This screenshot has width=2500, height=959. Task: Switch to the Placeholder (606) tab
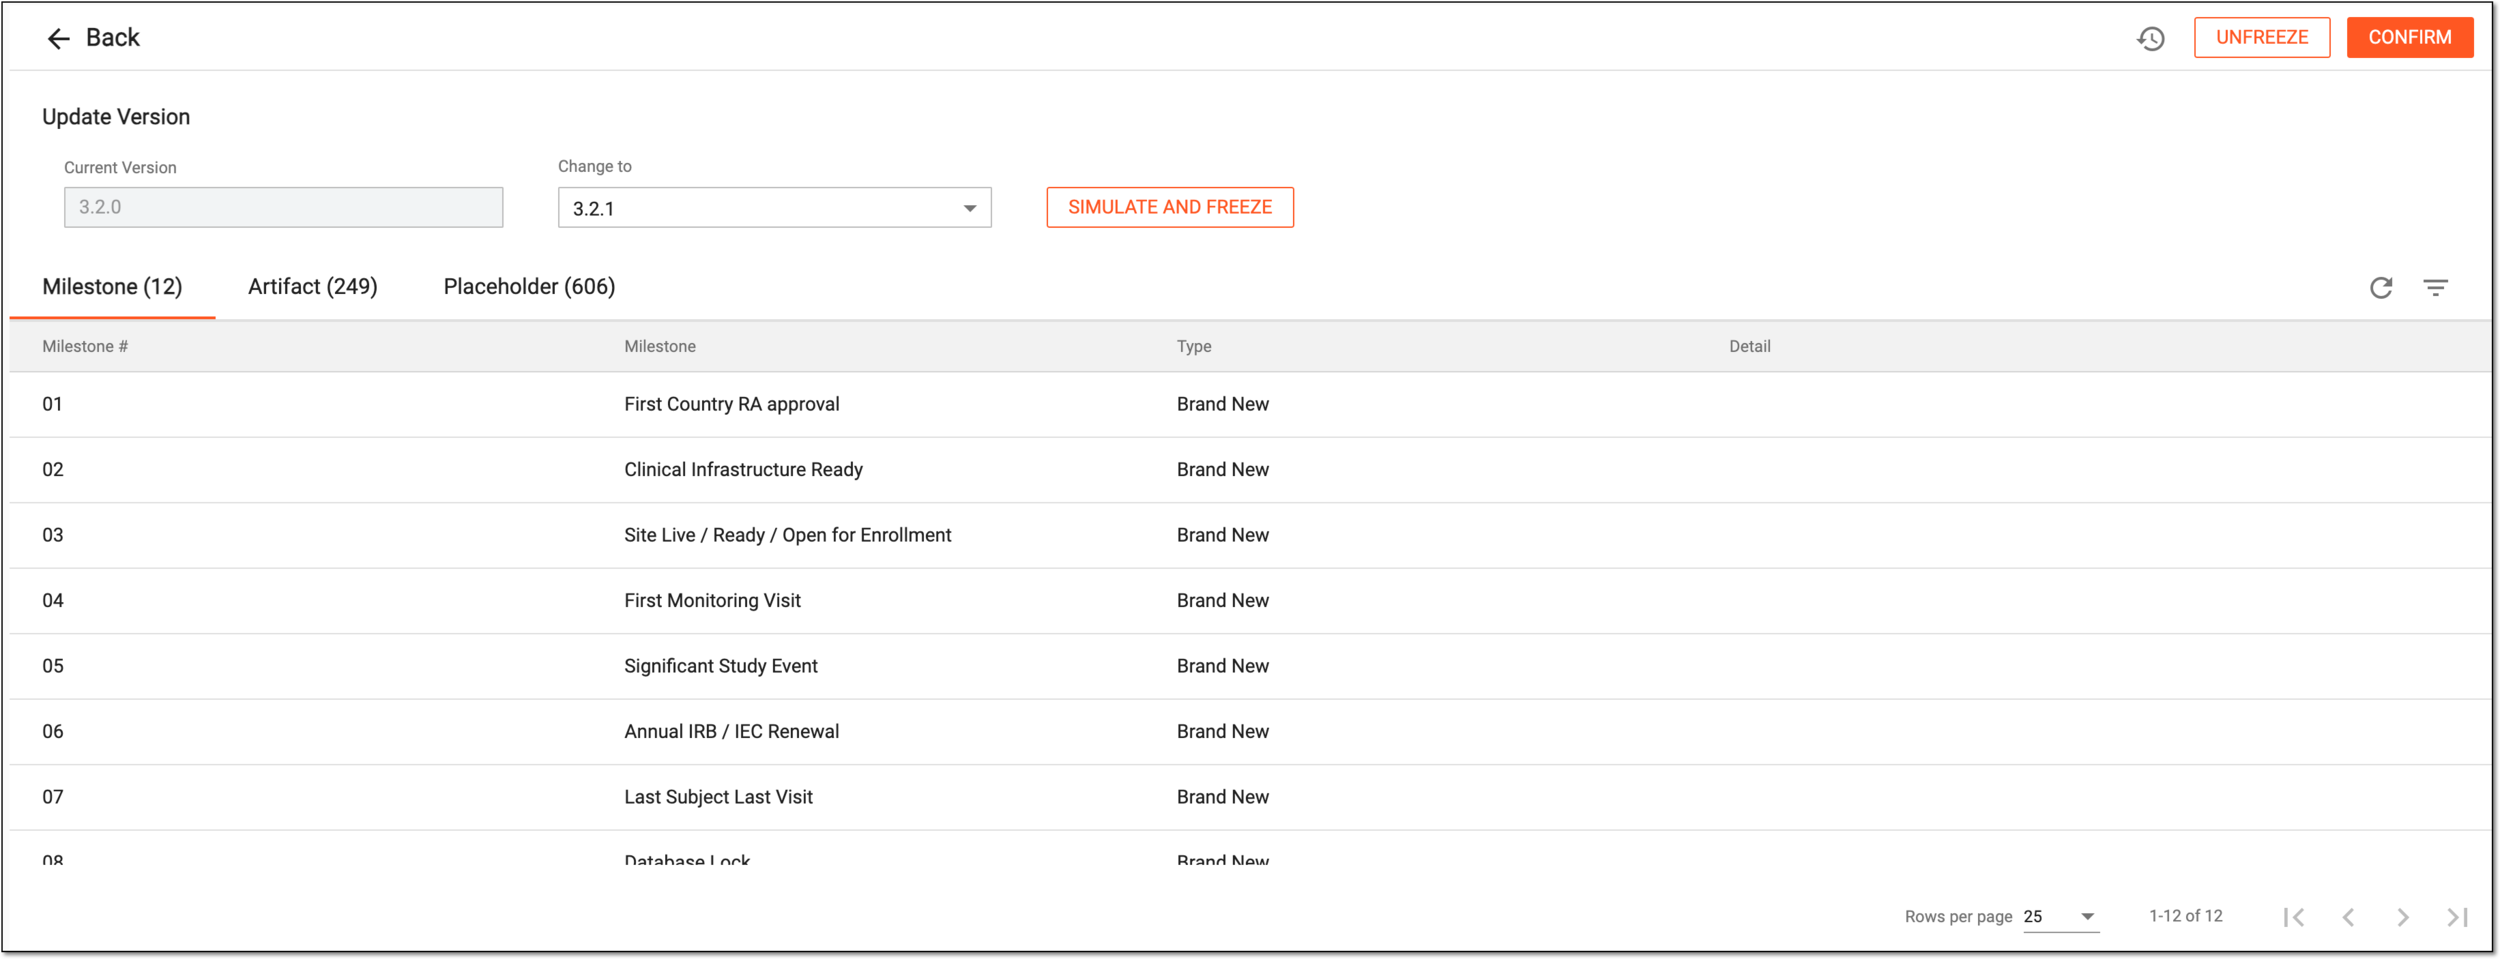pyautogui.click(x=529, y=287)
